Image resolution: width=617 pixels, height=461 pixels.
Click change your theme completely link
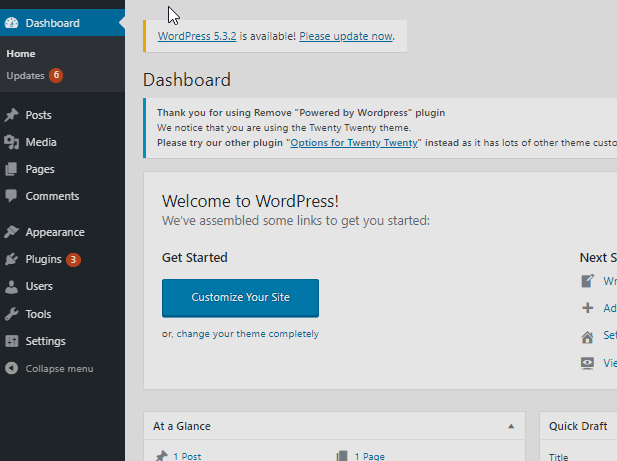(x=248, y=334)
